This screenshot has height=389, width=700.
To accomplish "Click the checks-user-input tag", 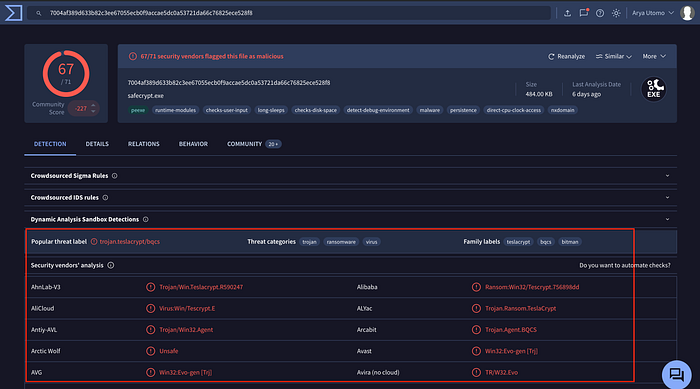I will tap(227, 110).
